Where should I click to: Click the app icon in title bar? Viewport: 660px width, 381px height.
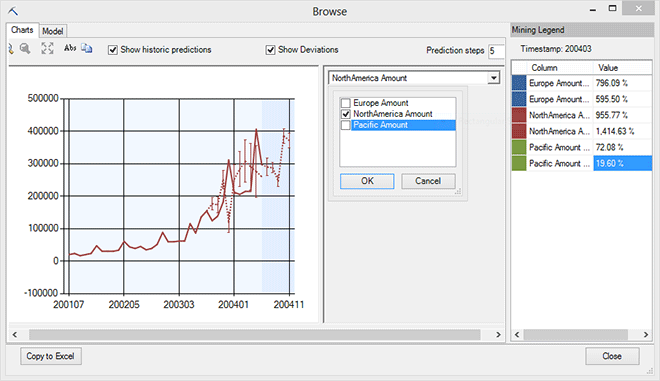click(13, 11)
